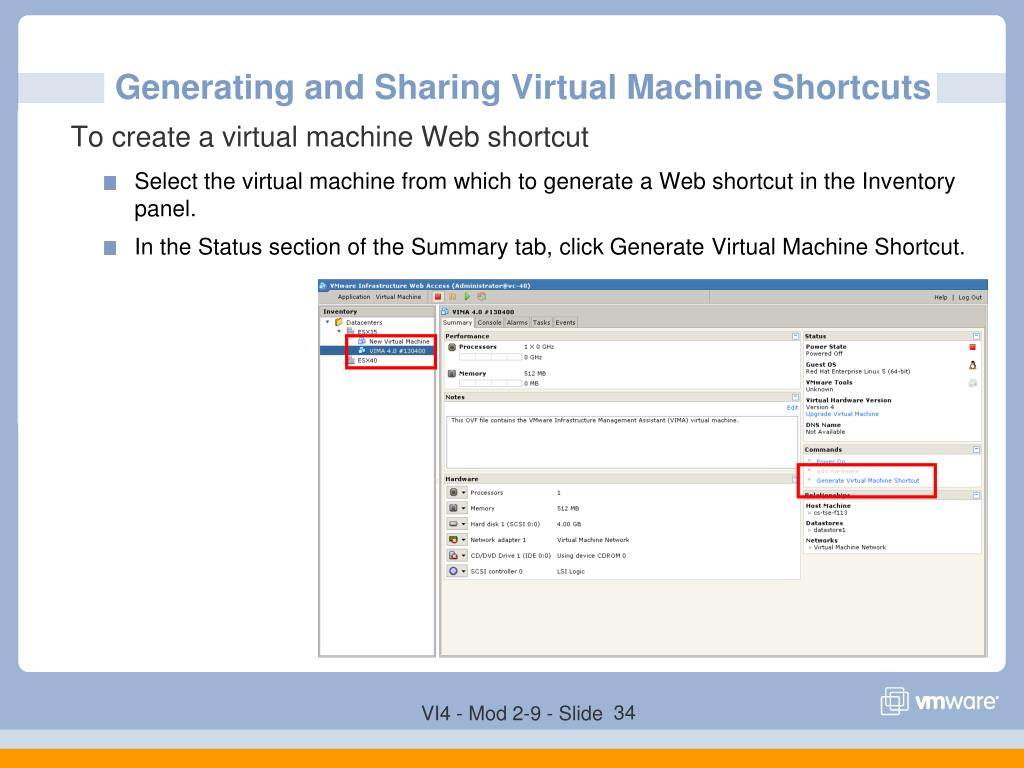Click the VMware logo on the slide

pos(939,701)
